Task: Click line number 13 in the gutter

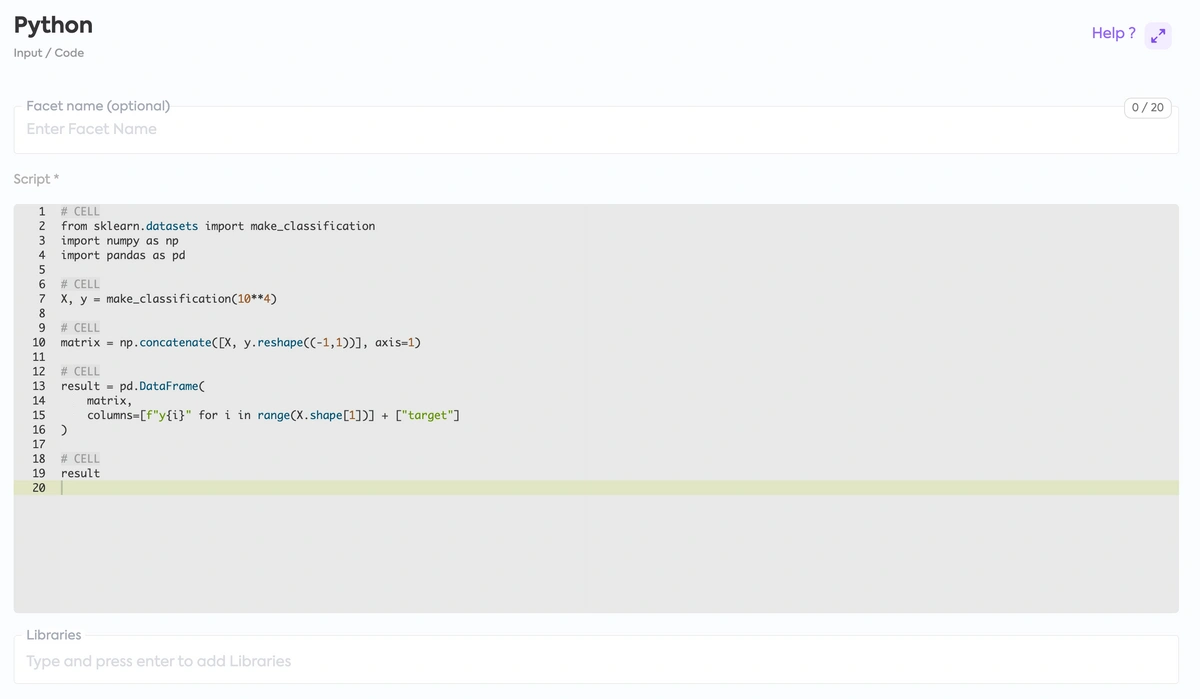Action: pyautogui.click(x=39, y=386)
